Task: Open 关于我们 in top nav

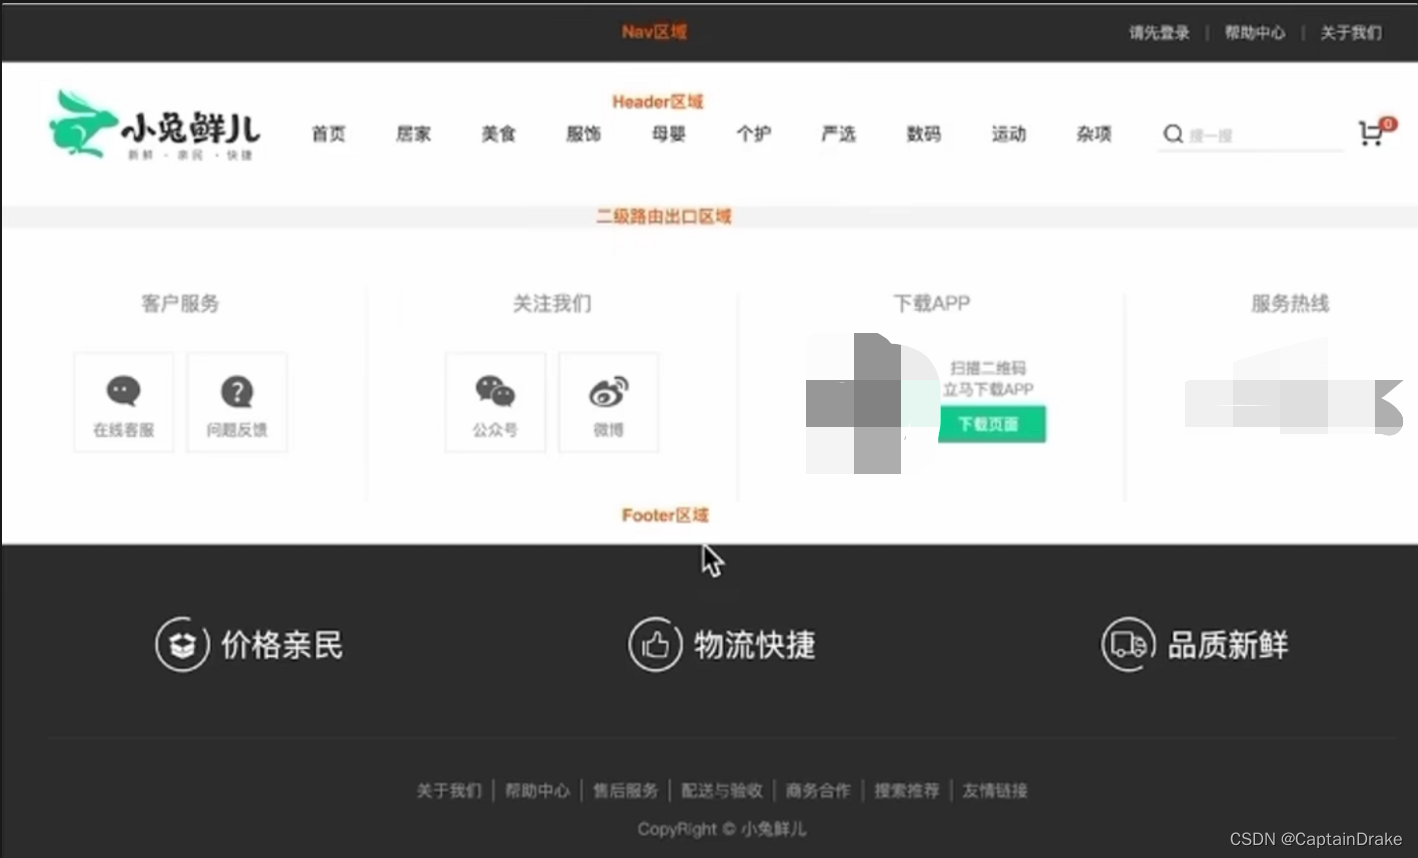Action: 1351,33
